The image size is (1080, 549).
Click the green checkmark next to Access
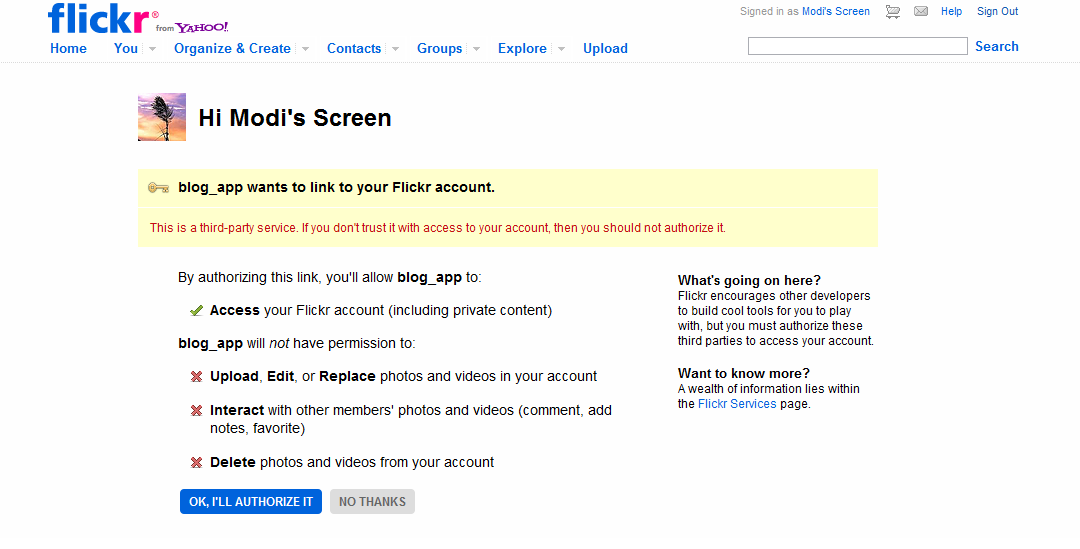(x=196, y=311)
